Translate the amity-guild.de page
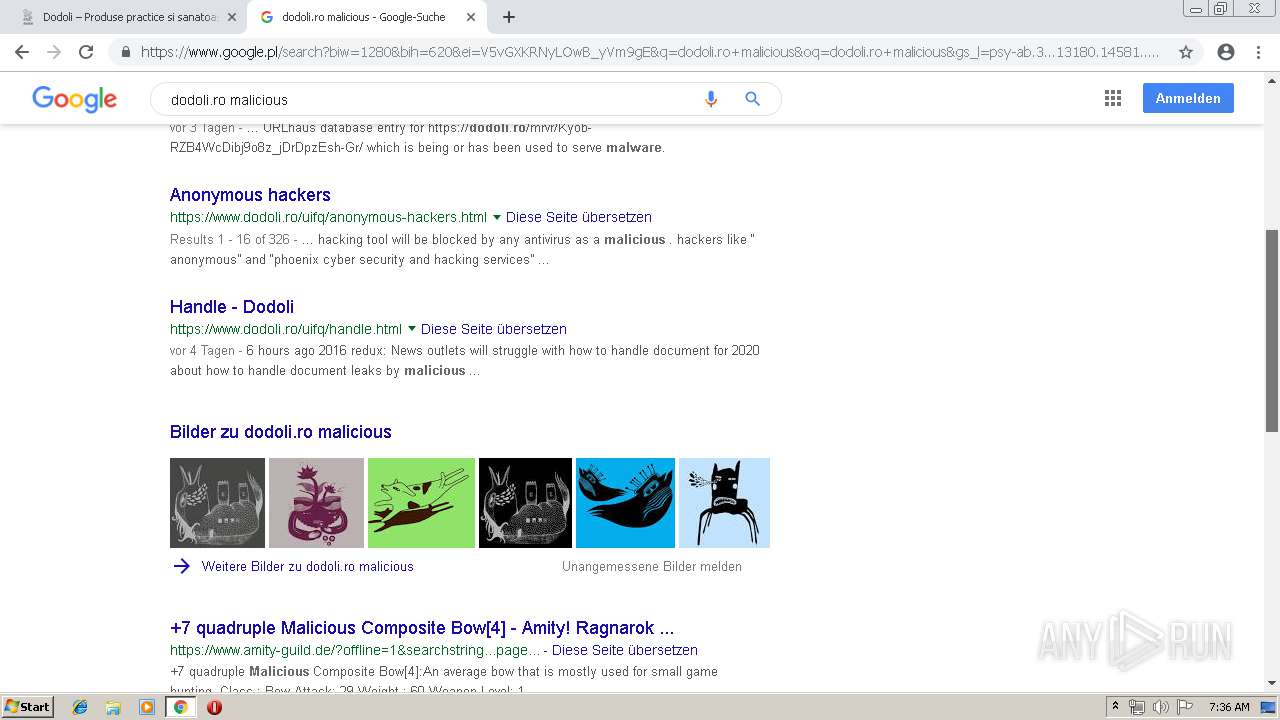Screen dimensions: 1280x720 point(625,650)
